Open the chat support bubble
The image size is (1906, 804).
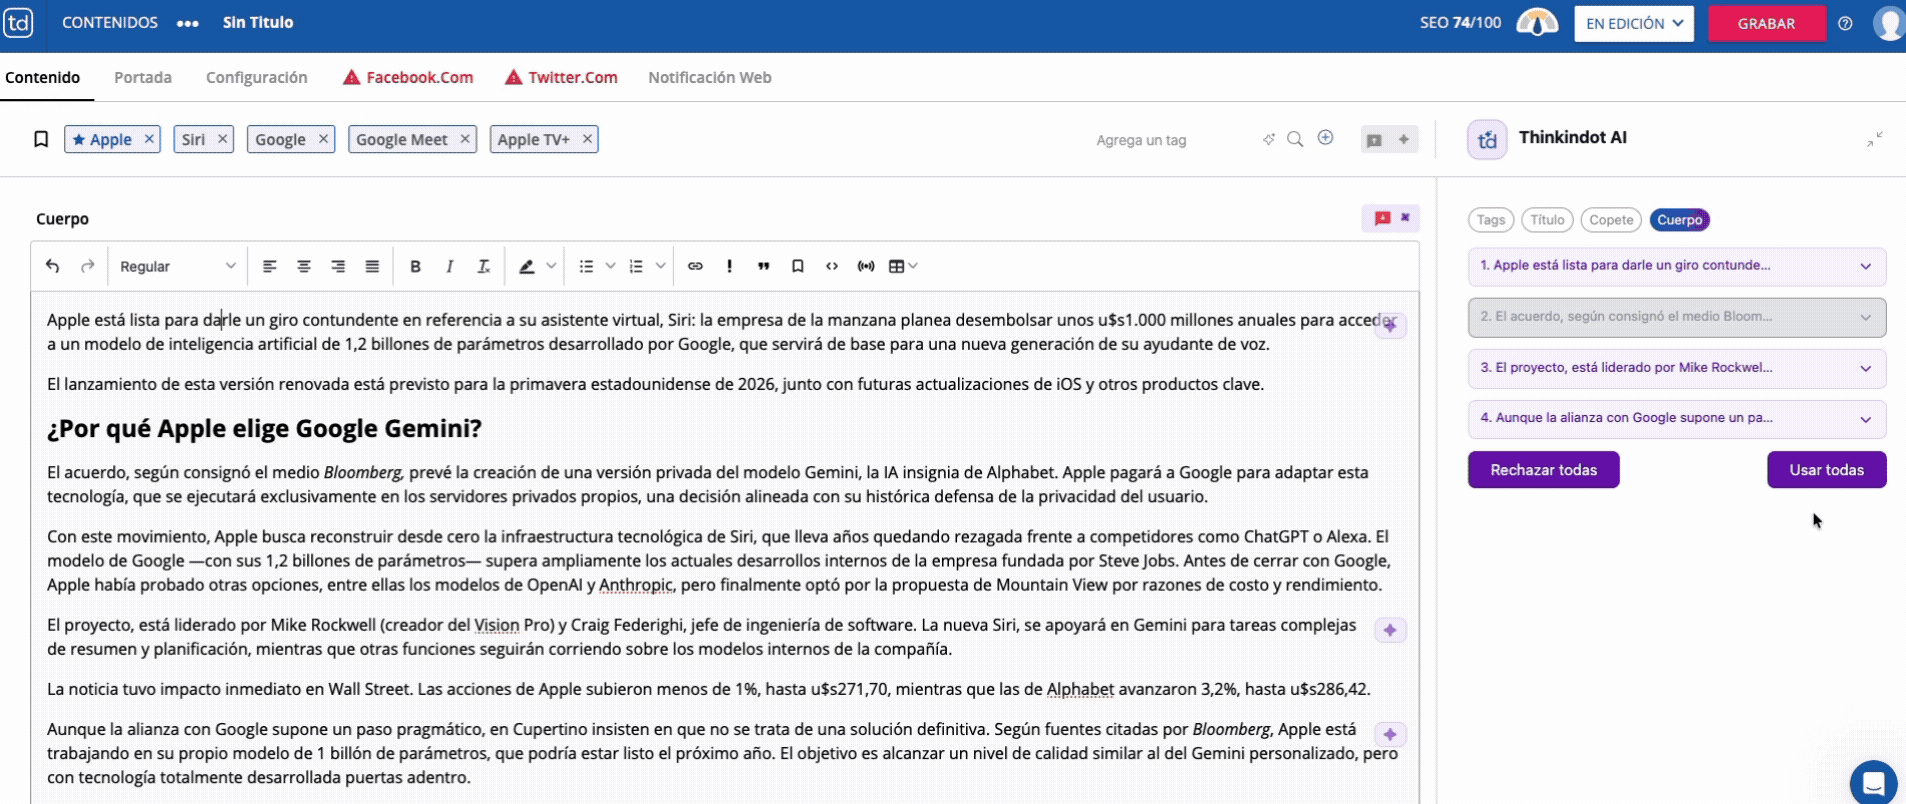click(x=1873, y=782)
